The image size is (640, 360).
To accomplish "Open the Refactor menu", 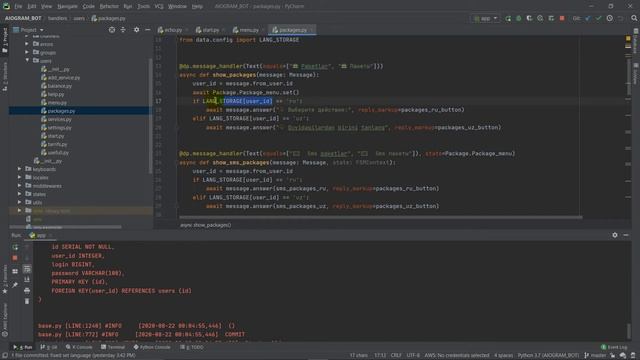I will [109, 6].
